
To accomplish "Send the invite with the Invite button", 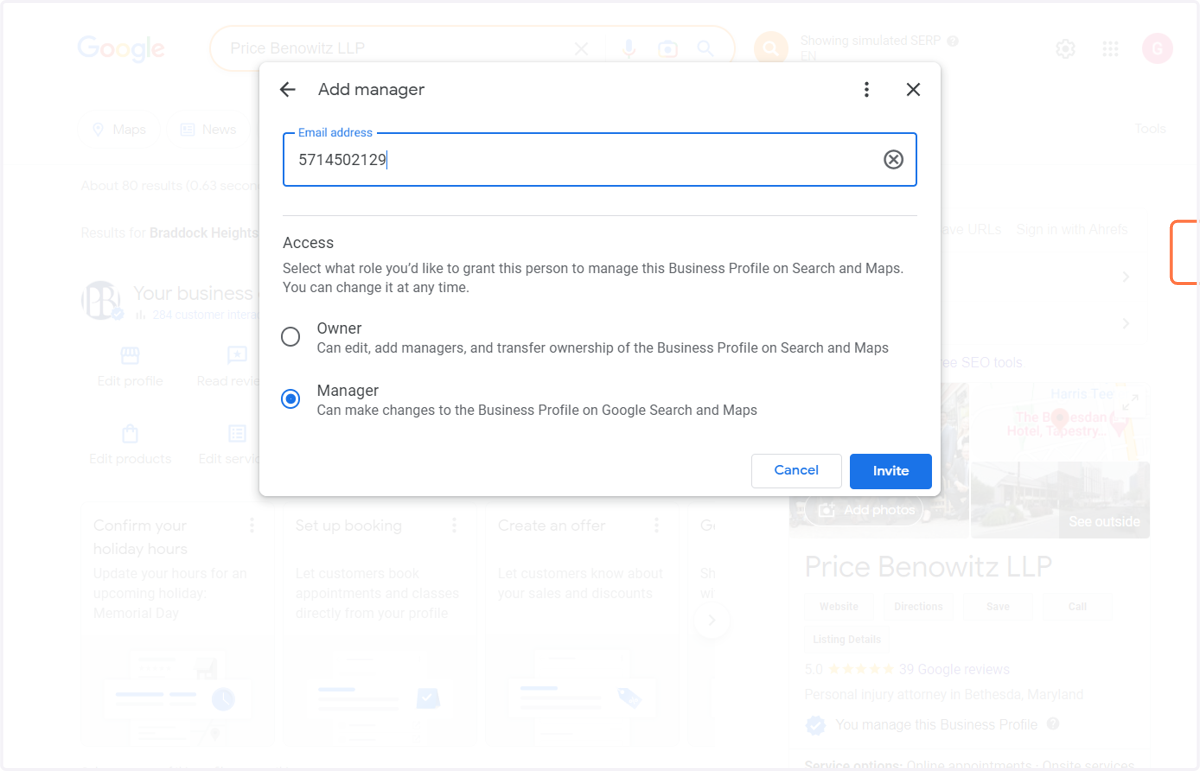I will coord(891,471).
